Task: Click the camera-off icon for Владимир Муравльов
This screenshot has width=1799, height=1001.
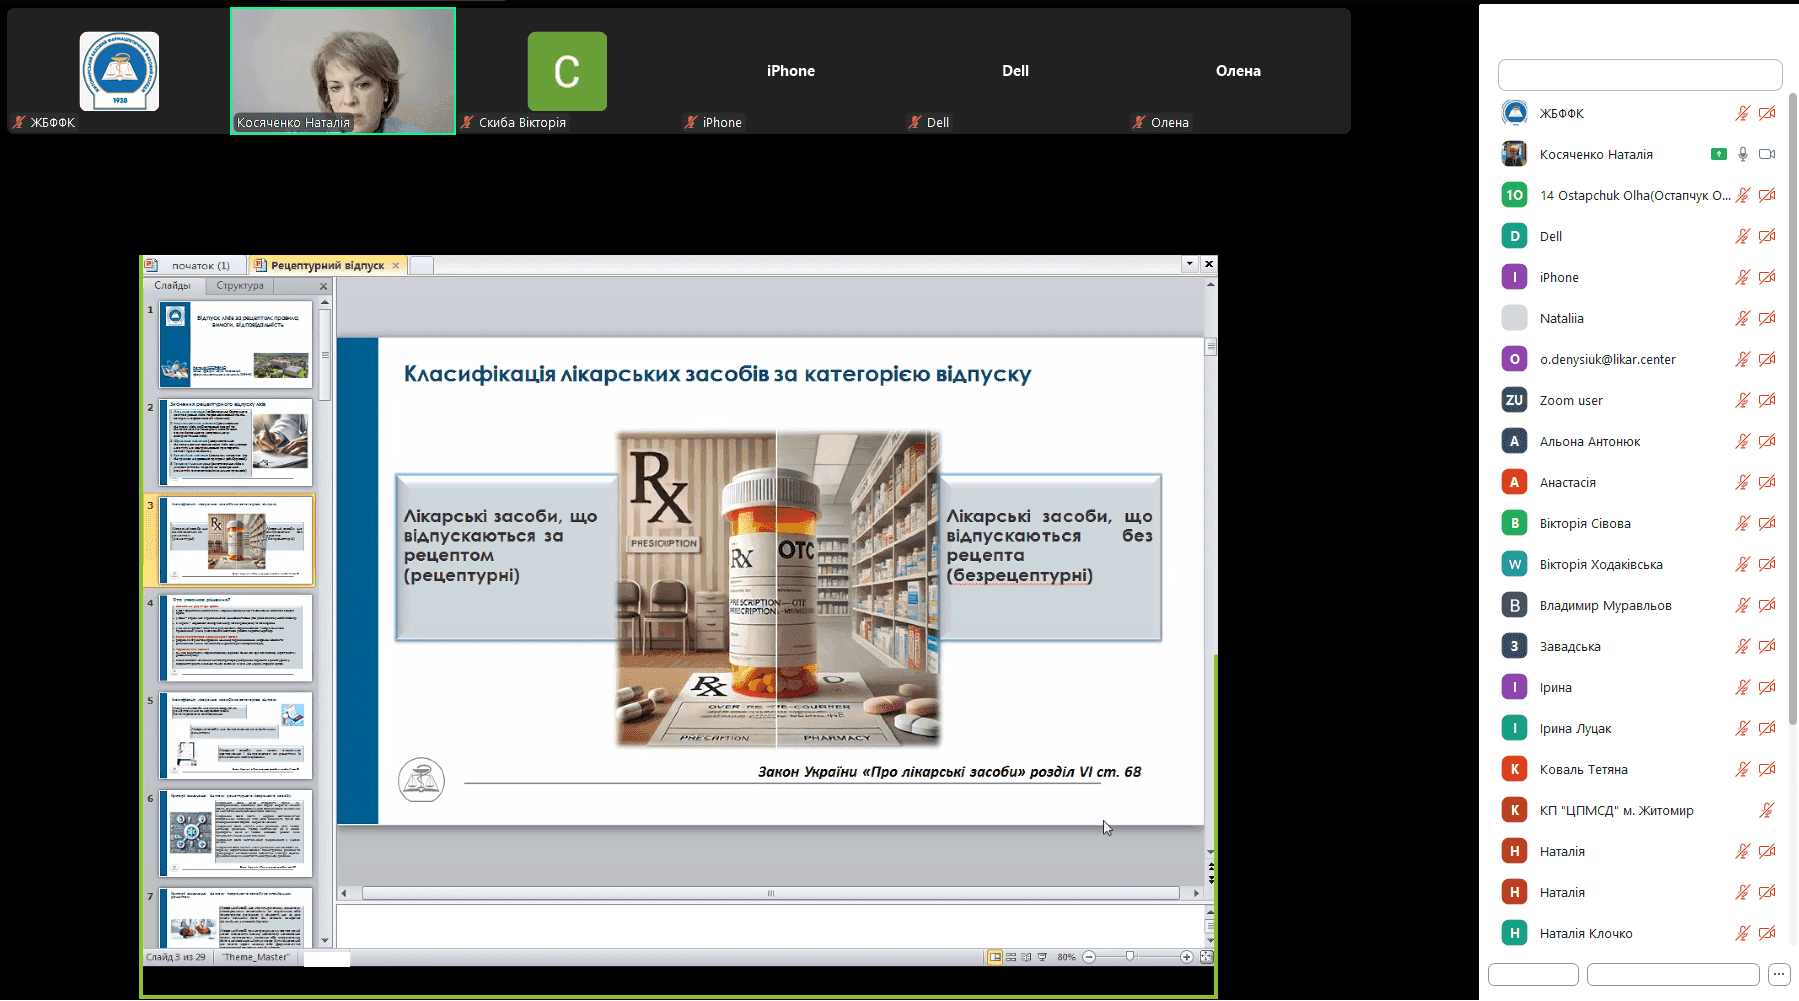Action: (x=1767, y=605)
